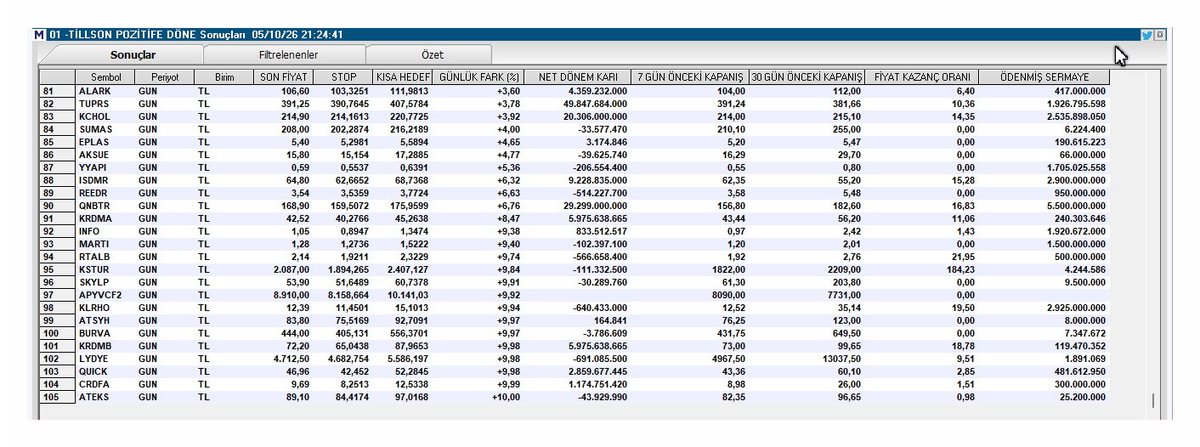Sort by FİYAT KAZANÇ ORANI header
This screenshot has height=447, width=1200.
tap(922, 77)
